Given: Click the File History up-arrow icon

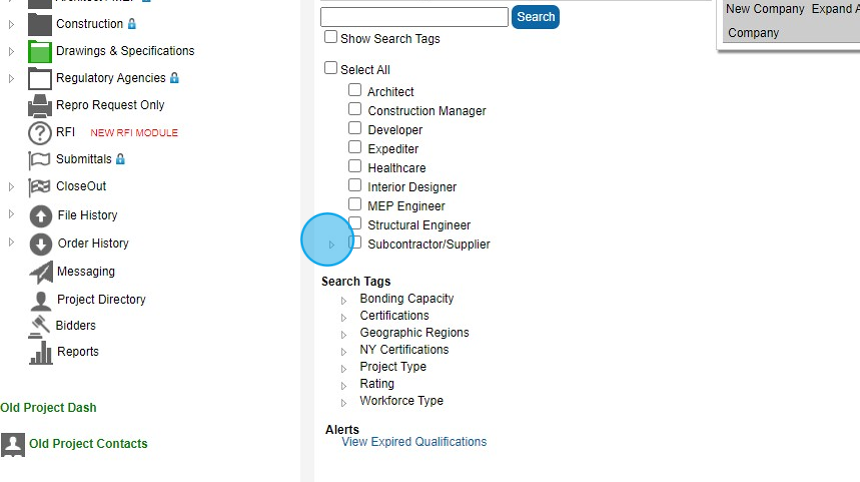Looking at the screenshot, I should [x=40, y=216].
